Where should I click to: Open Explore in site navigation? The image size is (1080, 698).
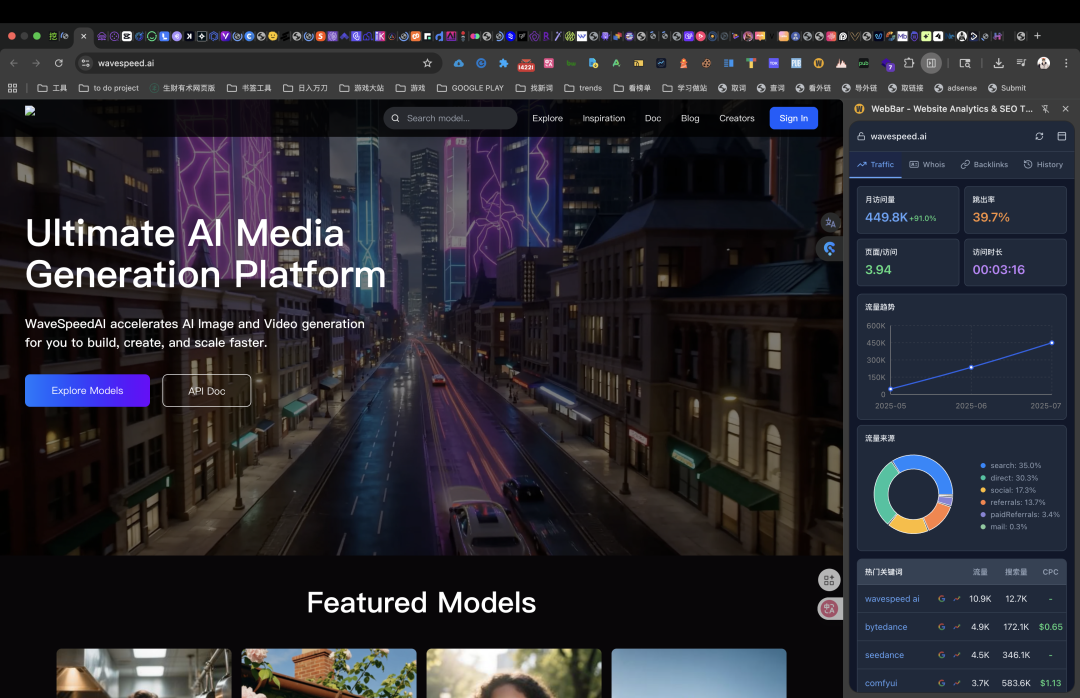click(x=548, y=119)
